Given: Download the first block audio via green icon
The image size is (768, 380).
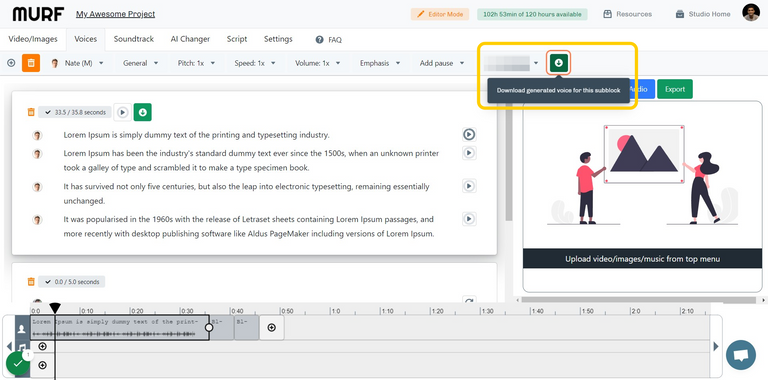Looking at the screenshot, I should [x=143, y=112].
